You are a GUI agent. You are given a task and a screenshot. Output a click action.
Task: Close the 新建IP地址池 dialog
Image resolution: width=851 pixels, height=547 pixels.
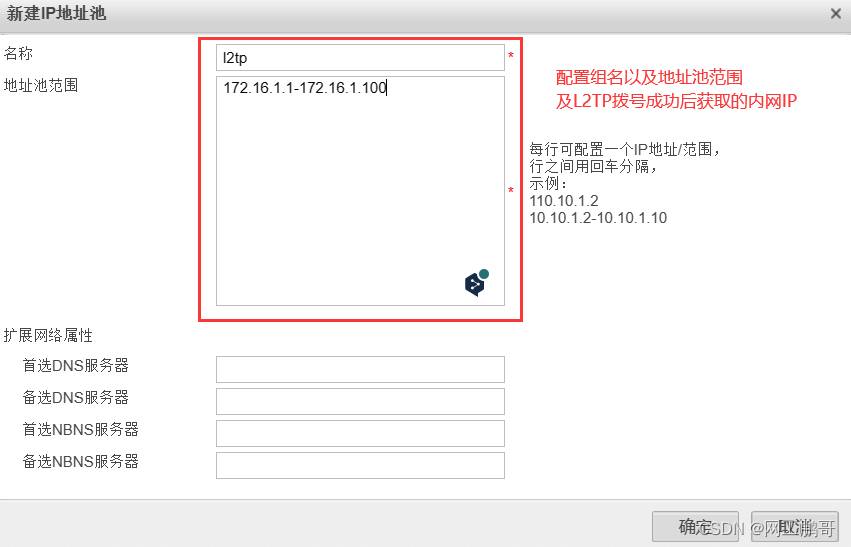click(x=836, y=14)
